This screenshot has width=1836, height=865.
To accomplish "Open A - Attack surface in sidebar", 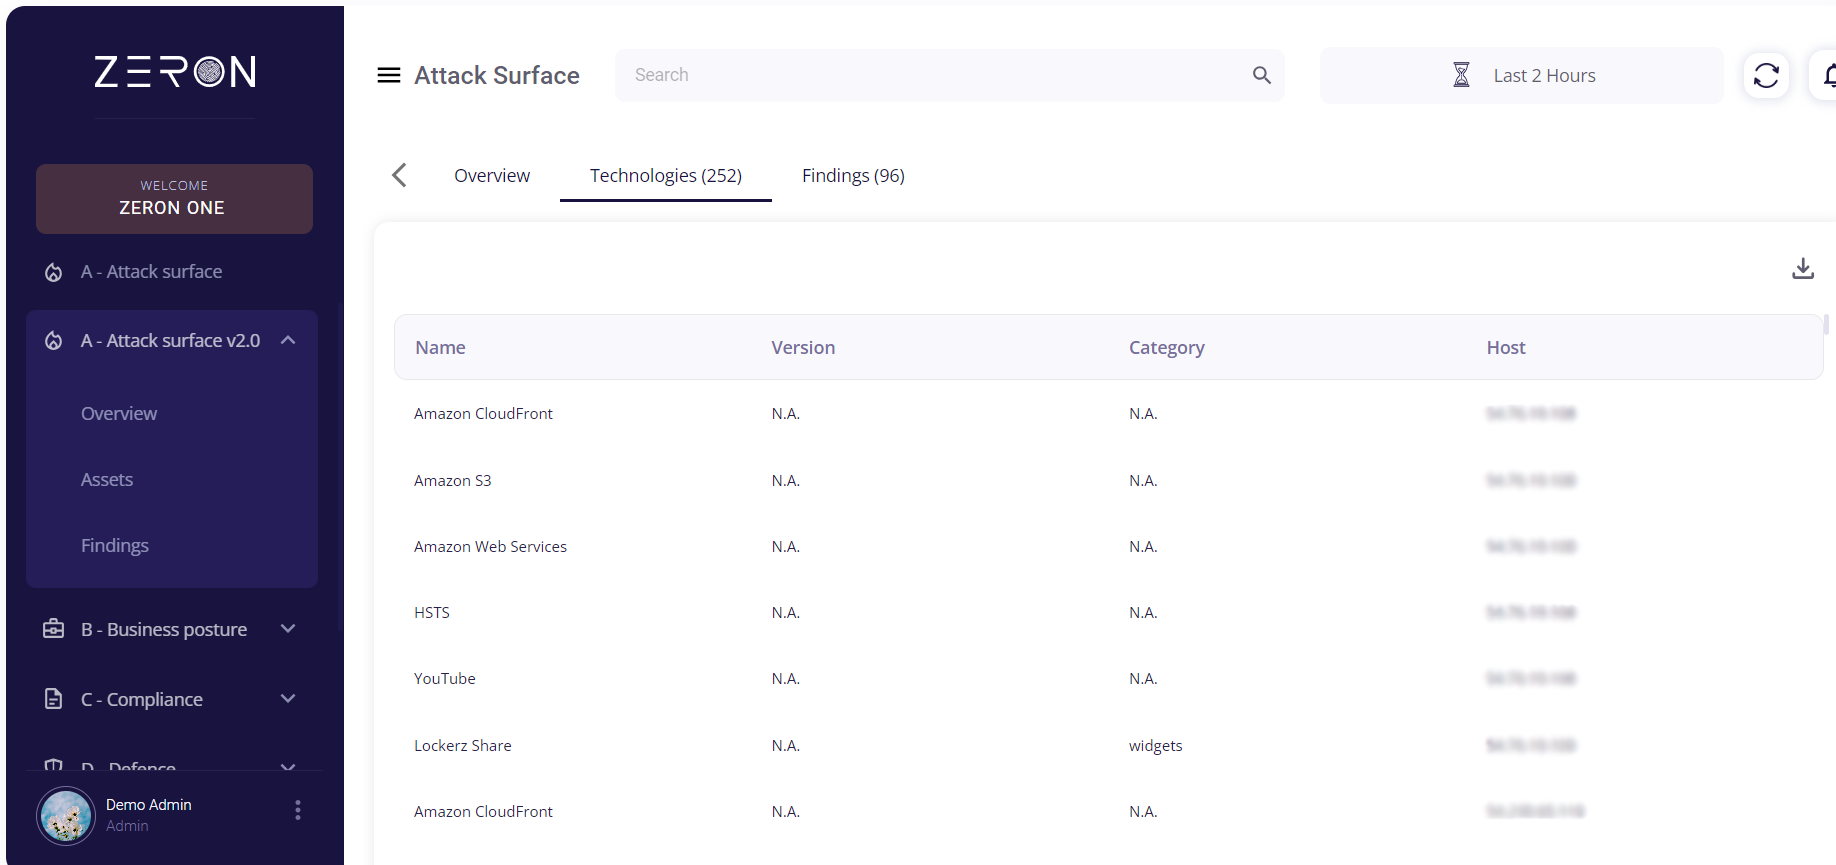I will 152,272.
